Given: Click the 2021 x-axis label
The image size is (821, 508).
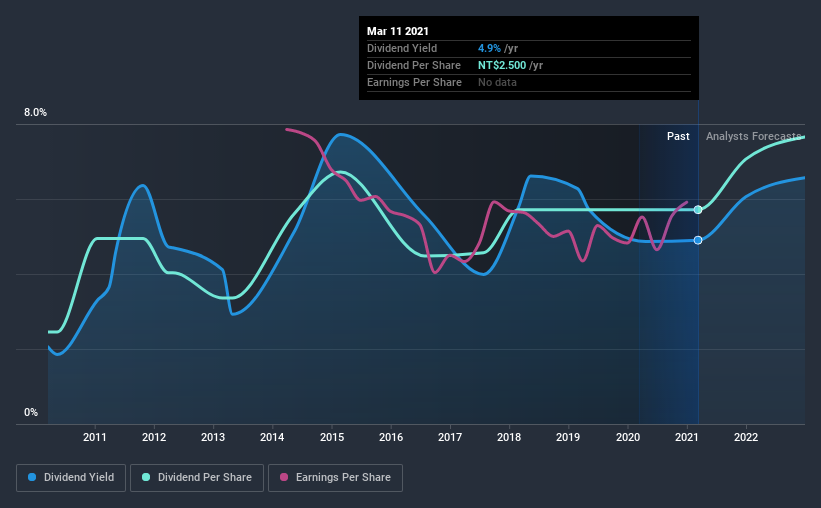Looking at the screenshot, I should [x=686, y=437].
